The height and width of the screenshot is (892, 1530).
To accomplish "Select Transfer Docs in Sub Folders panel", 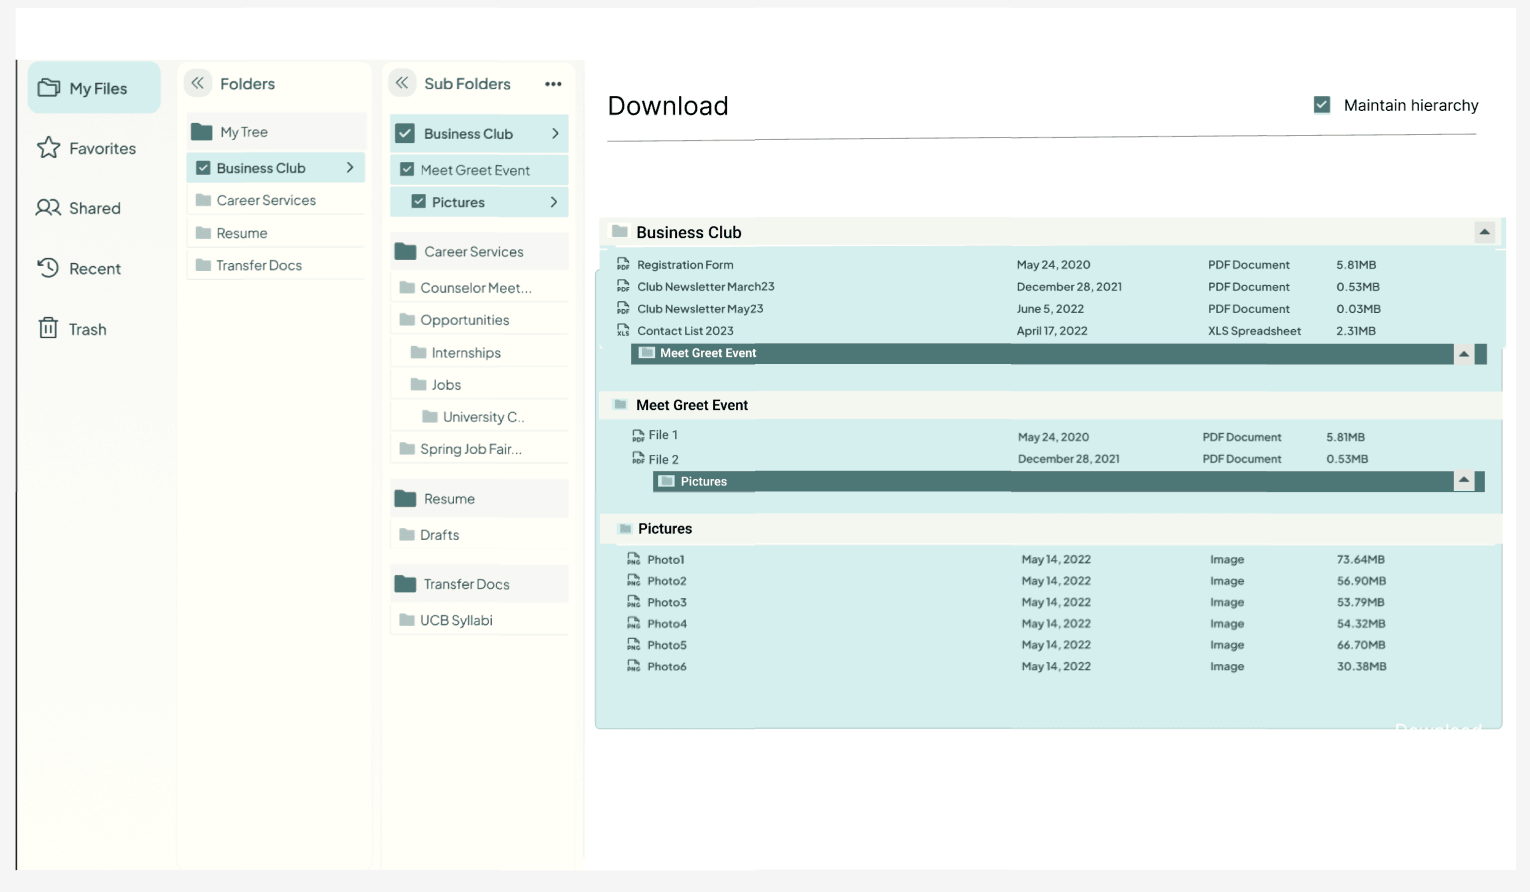I will 479,584.
